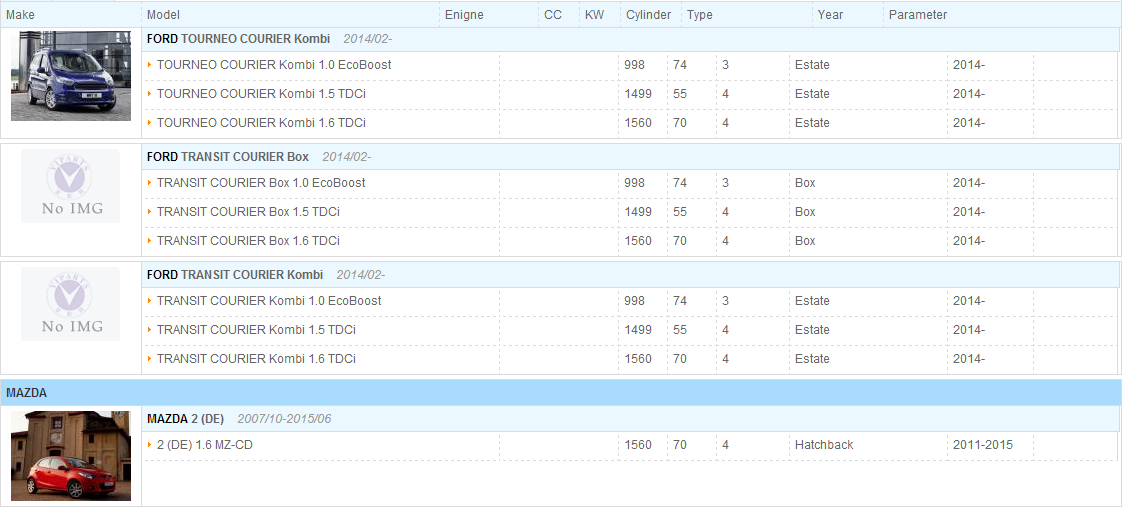Select the 2 (DE) 1.6 MZ-CD model
Screen dimensions: 1124x508
point(204,446)
